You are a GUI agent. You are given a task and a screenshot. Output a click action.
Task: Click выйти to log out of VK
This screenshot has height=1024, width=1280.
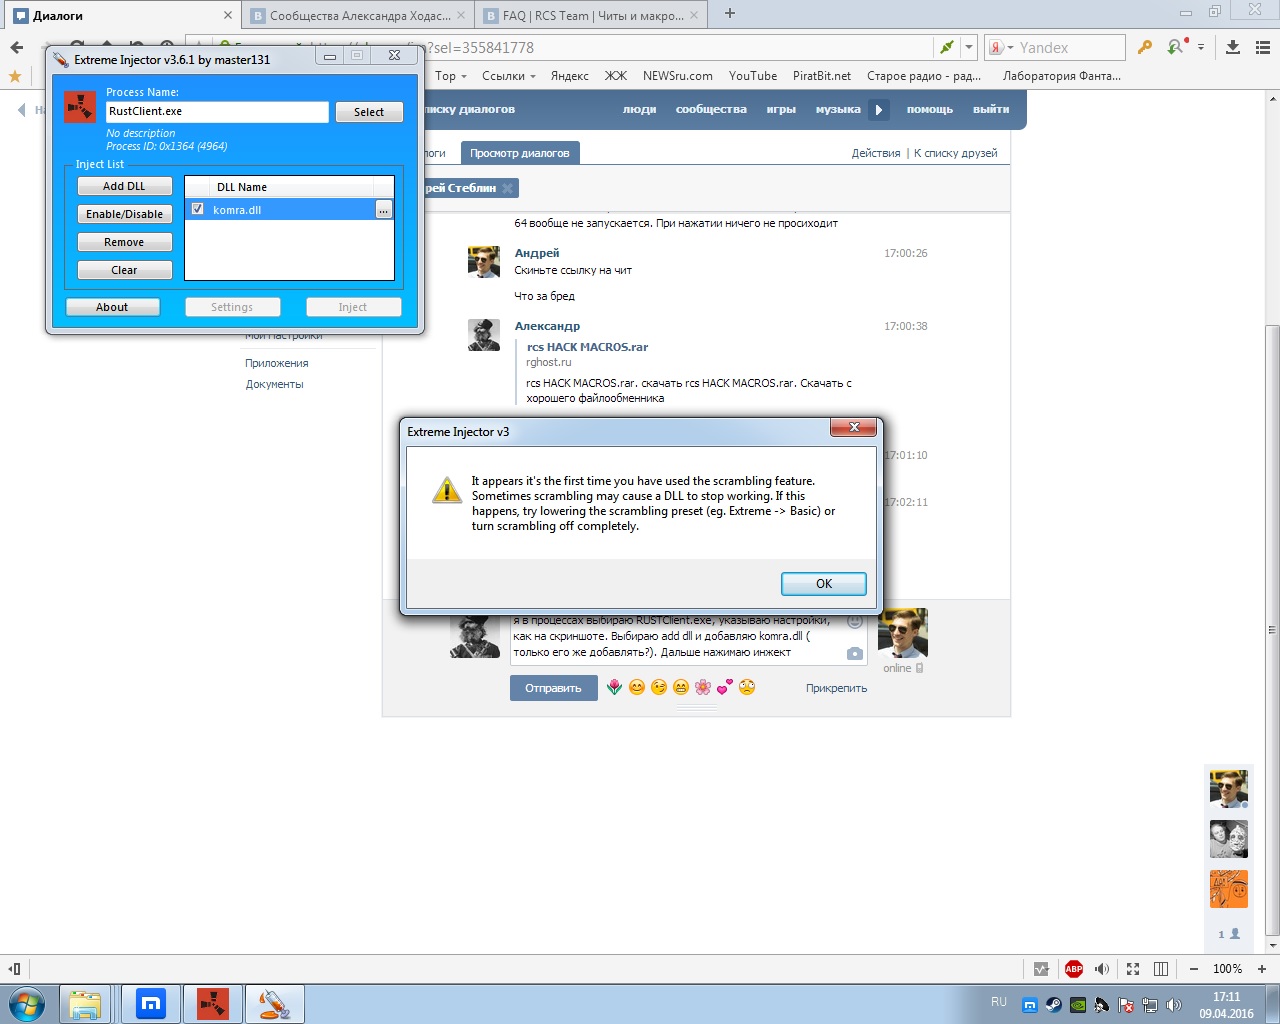pos(991,109)
